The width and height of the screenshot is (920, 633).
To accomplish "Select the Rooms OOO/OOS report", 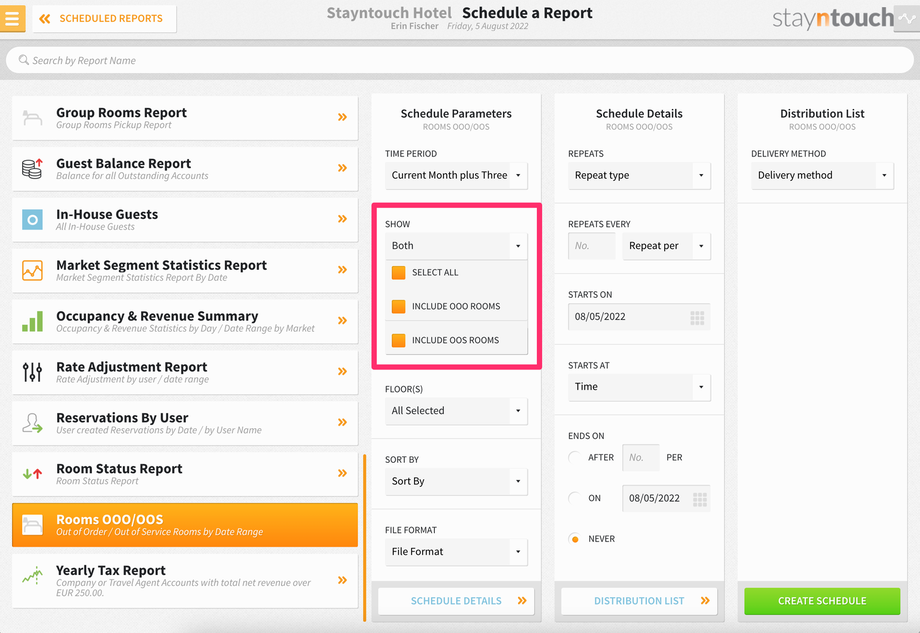I will click(185, 525).
